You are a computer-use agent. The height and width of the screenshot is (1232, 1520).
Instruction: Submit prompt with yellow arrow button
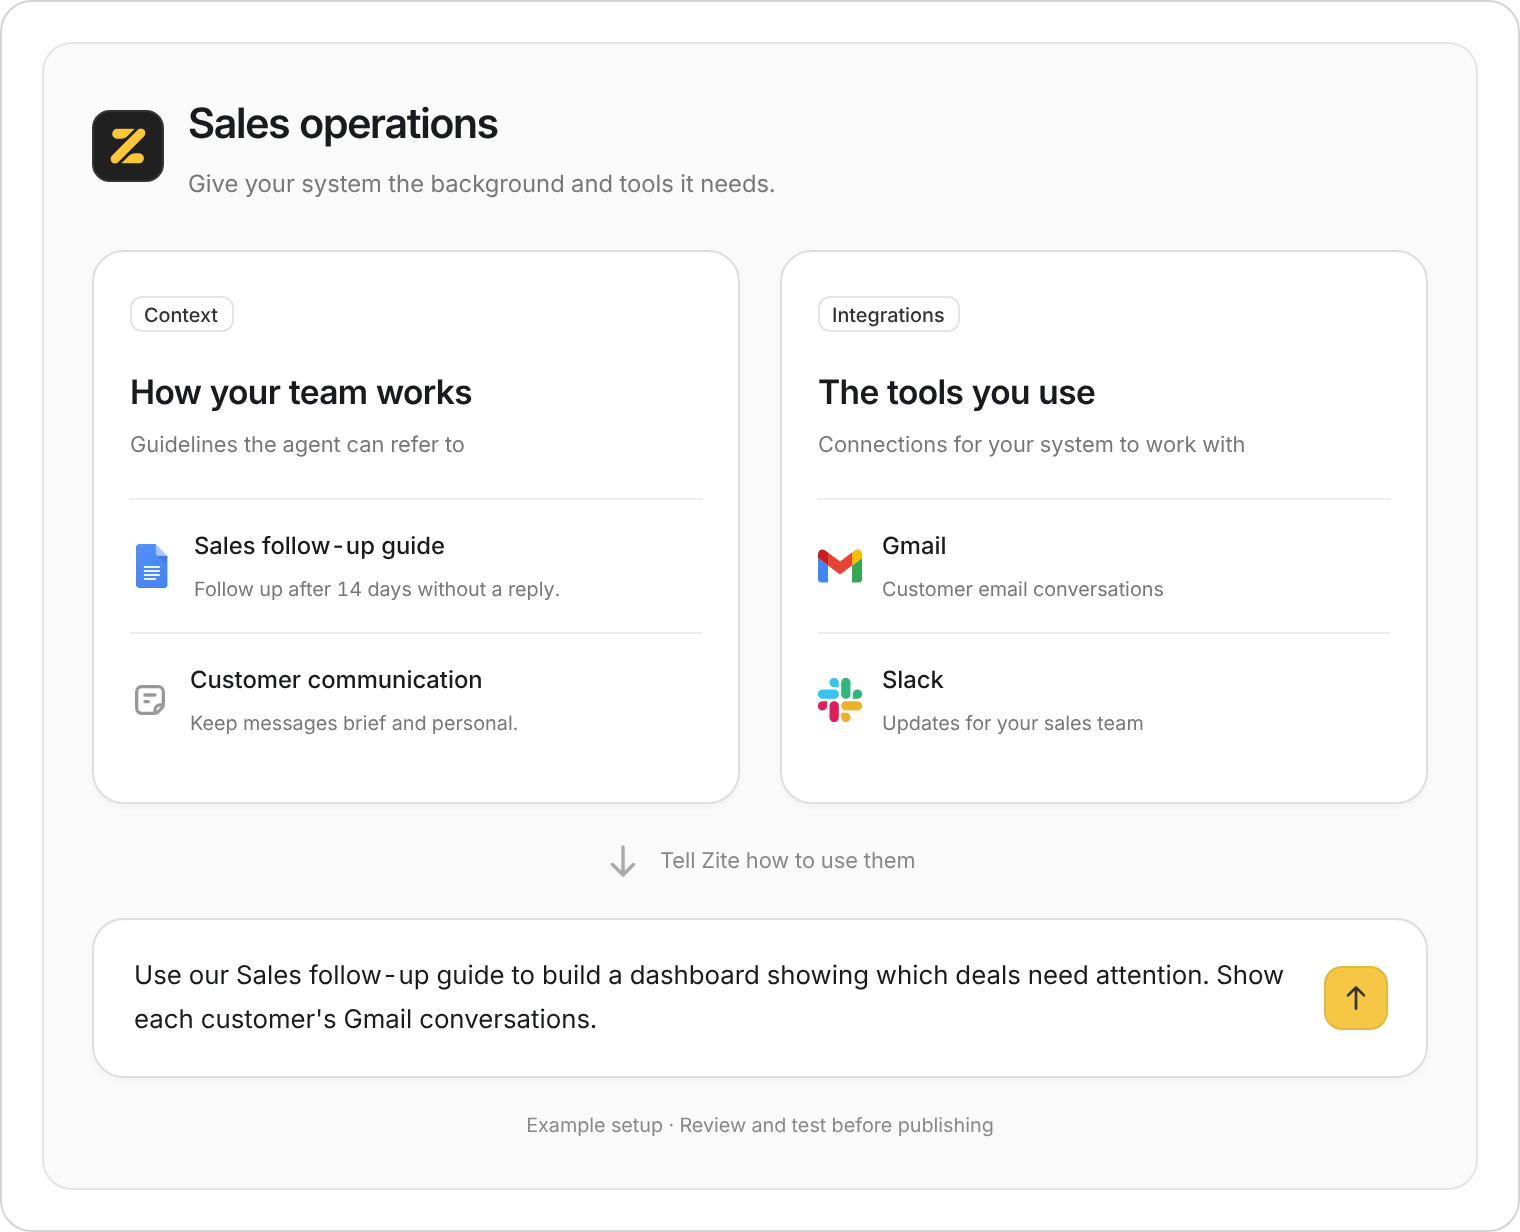pyautogui.click(x=1356, y=998)
